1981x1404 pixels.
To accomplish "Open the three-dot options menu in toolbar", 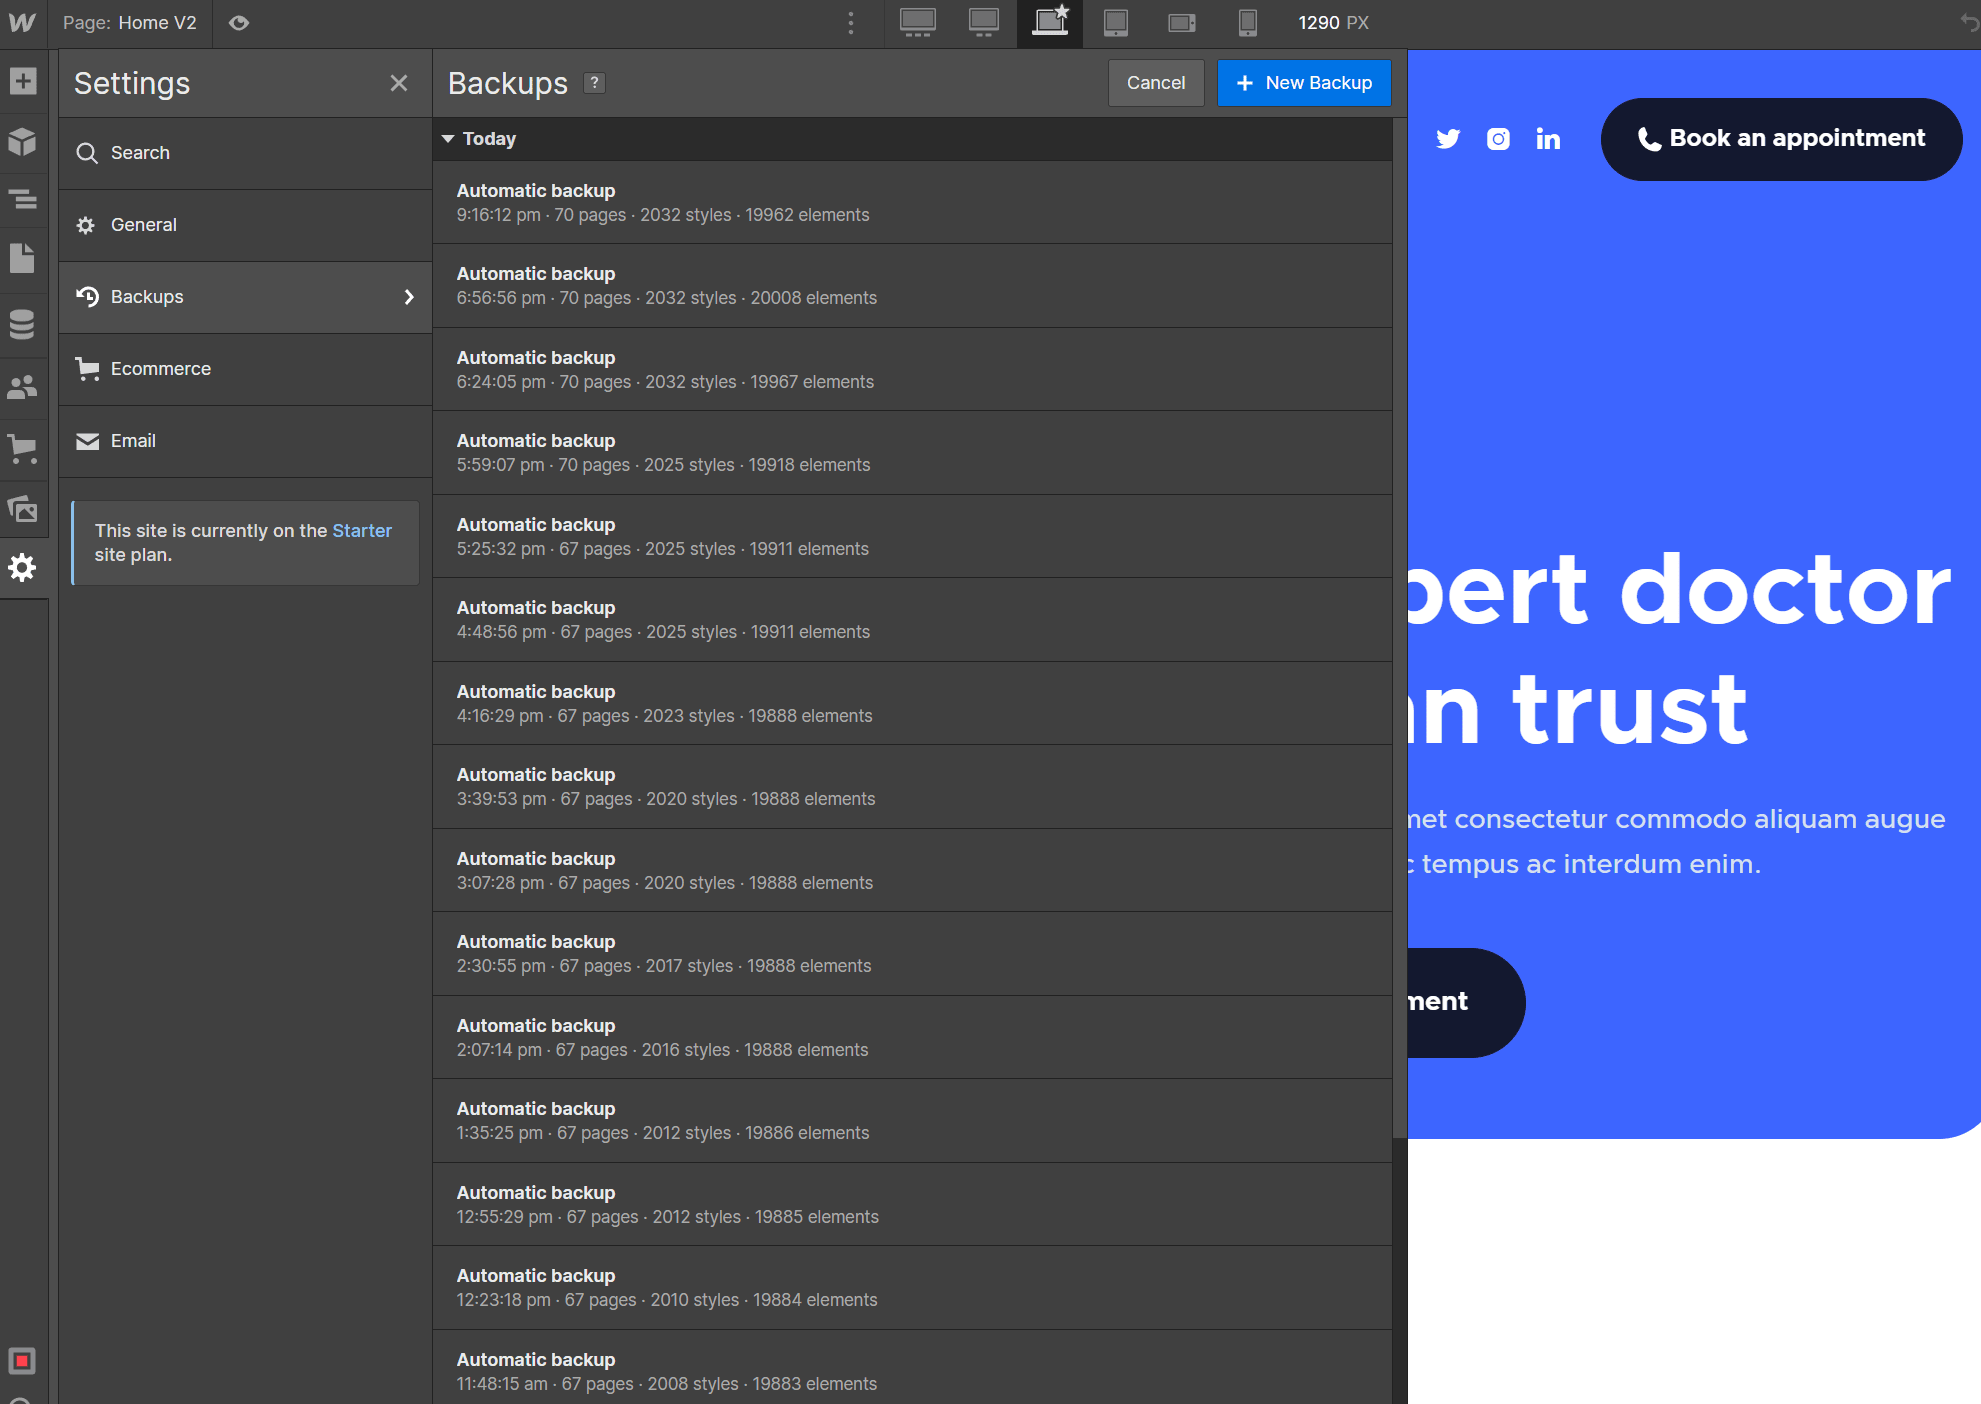I will (851, 22).
